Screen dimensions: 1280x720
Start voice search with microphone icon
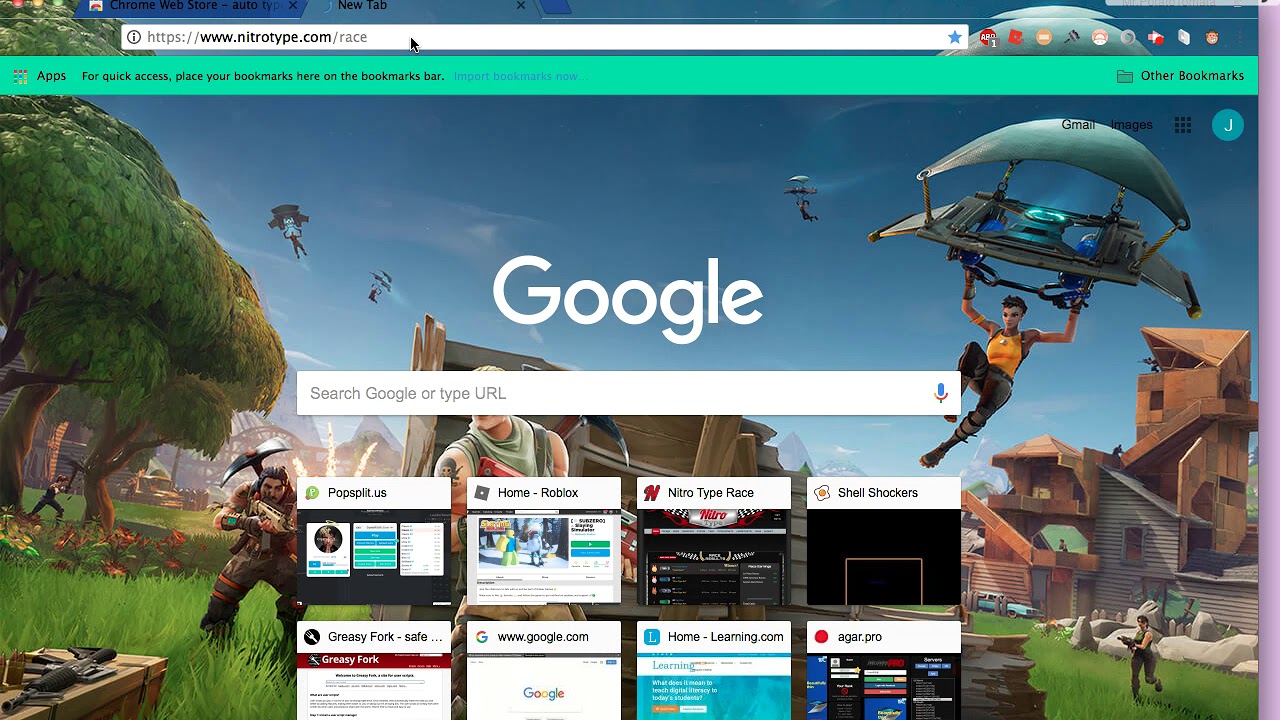pyautogui.click(x=940, y=393)
